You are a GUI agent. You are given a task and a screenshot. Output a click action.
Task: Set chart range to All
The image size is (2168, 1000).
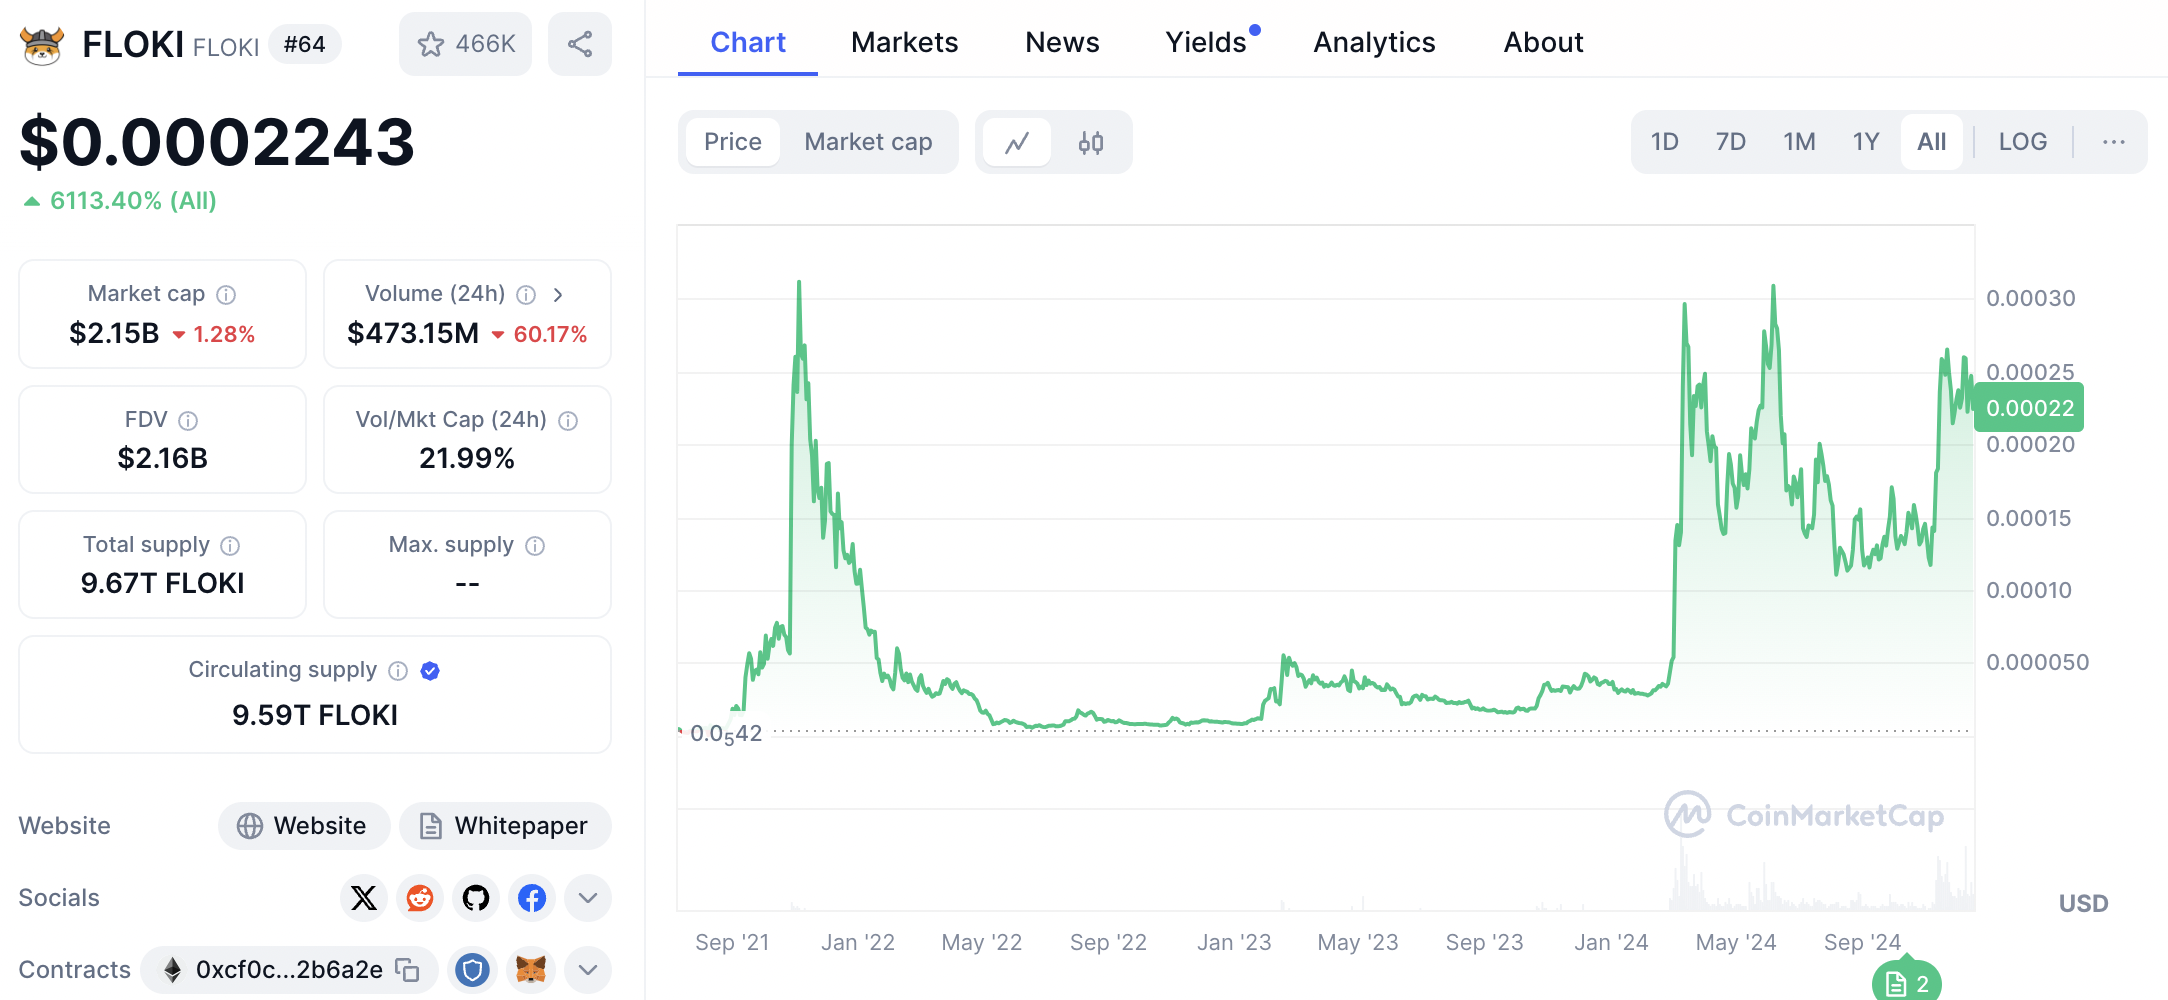click(1932, 142)
